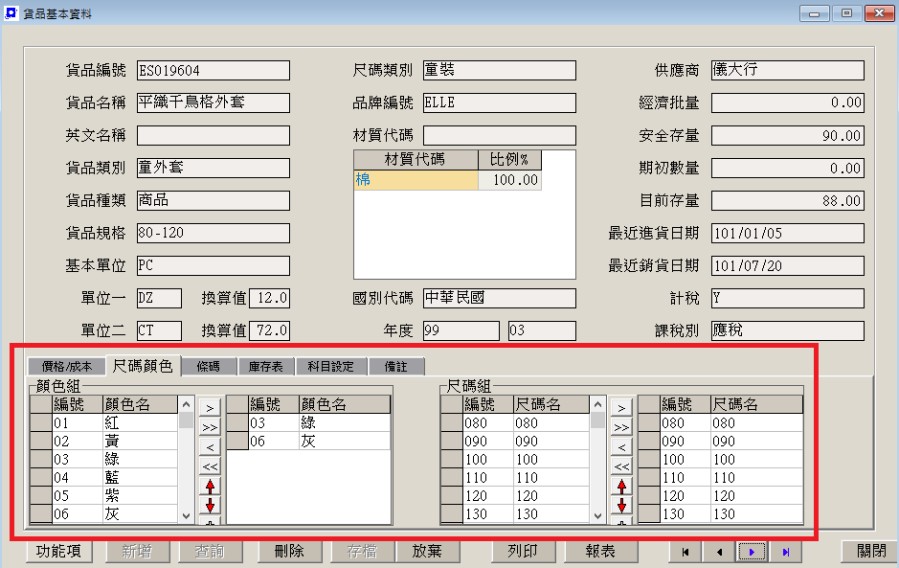899x568 pixels.
Task: Click the 最近進貨日期 field 101/01/05
Action: click(787, 233)
